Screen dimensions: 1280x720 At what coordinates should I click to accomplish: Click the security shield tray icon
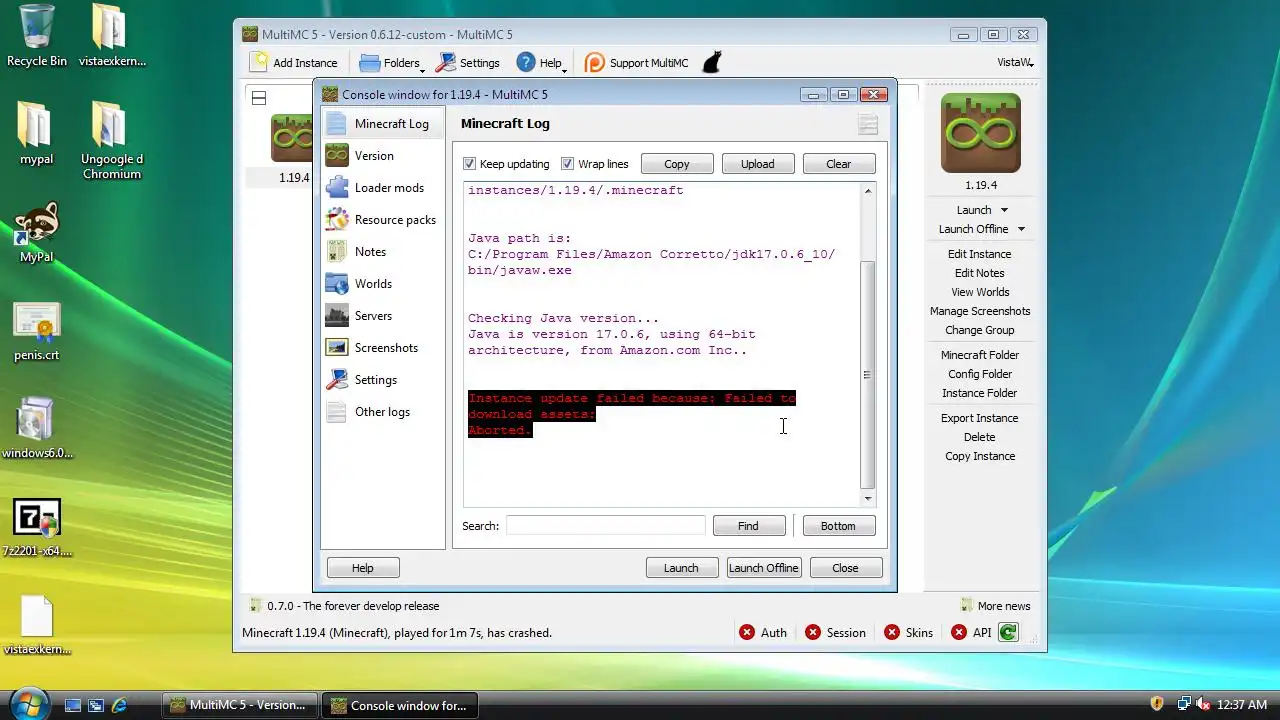1157,704
